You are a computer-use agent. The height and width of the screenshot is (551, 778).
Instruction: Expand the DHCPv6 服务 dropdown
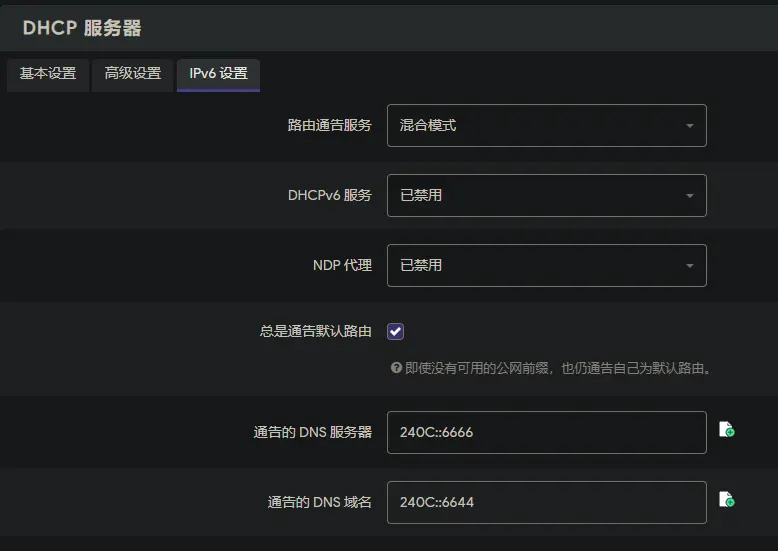click(546, 195)
